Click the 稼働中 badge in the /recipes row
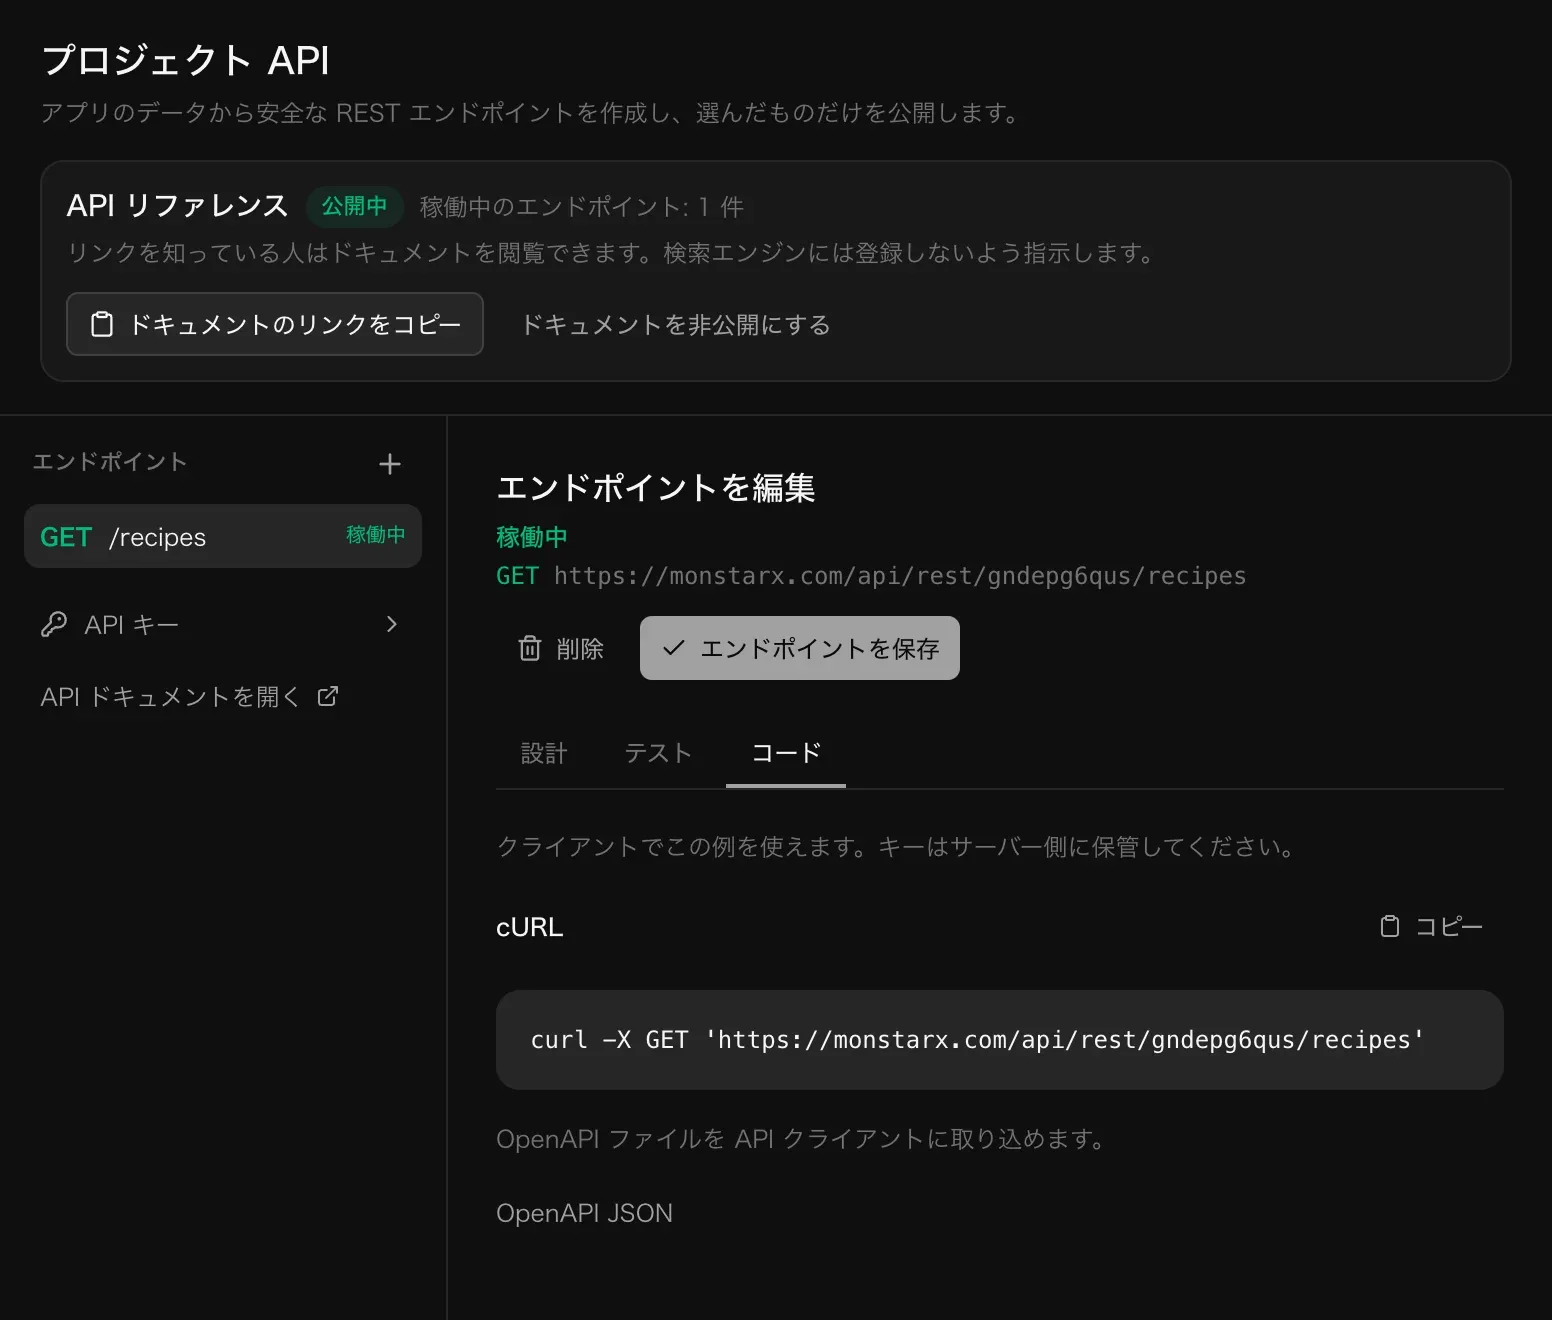Screen dimensions: 1552x1320 coord(376,535)
